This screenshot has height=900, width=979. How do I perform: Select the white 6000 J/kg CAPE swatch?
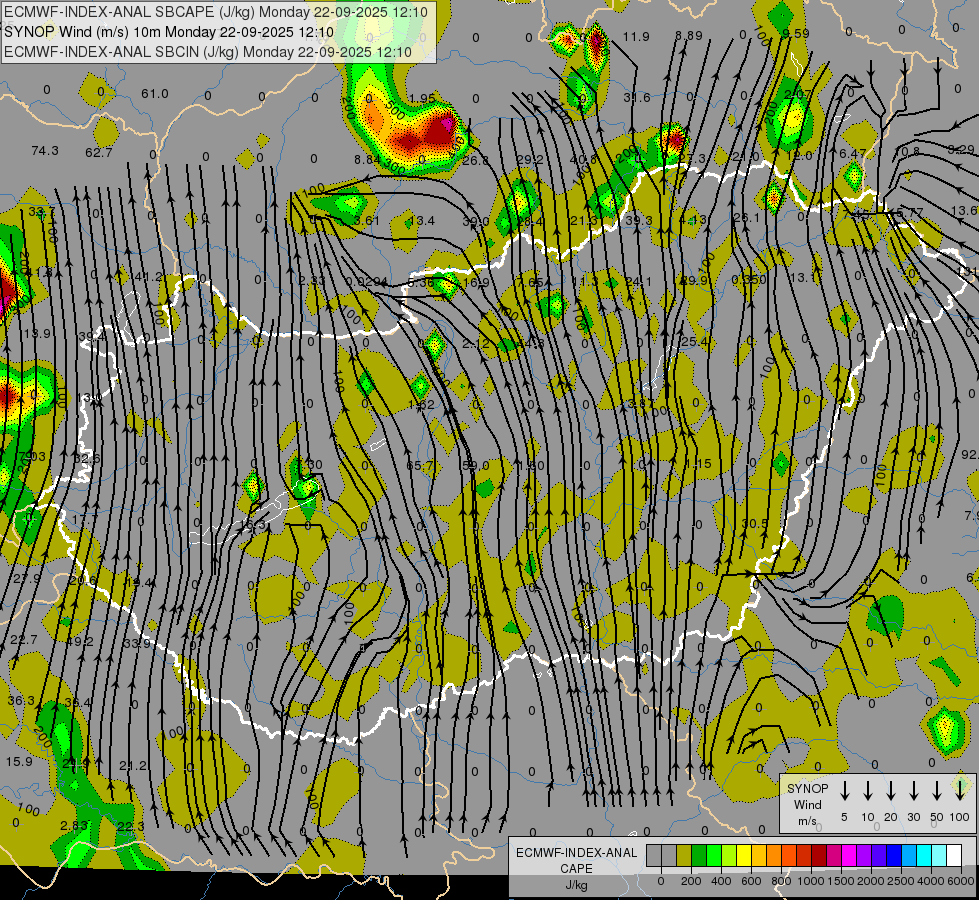(954, 855)
